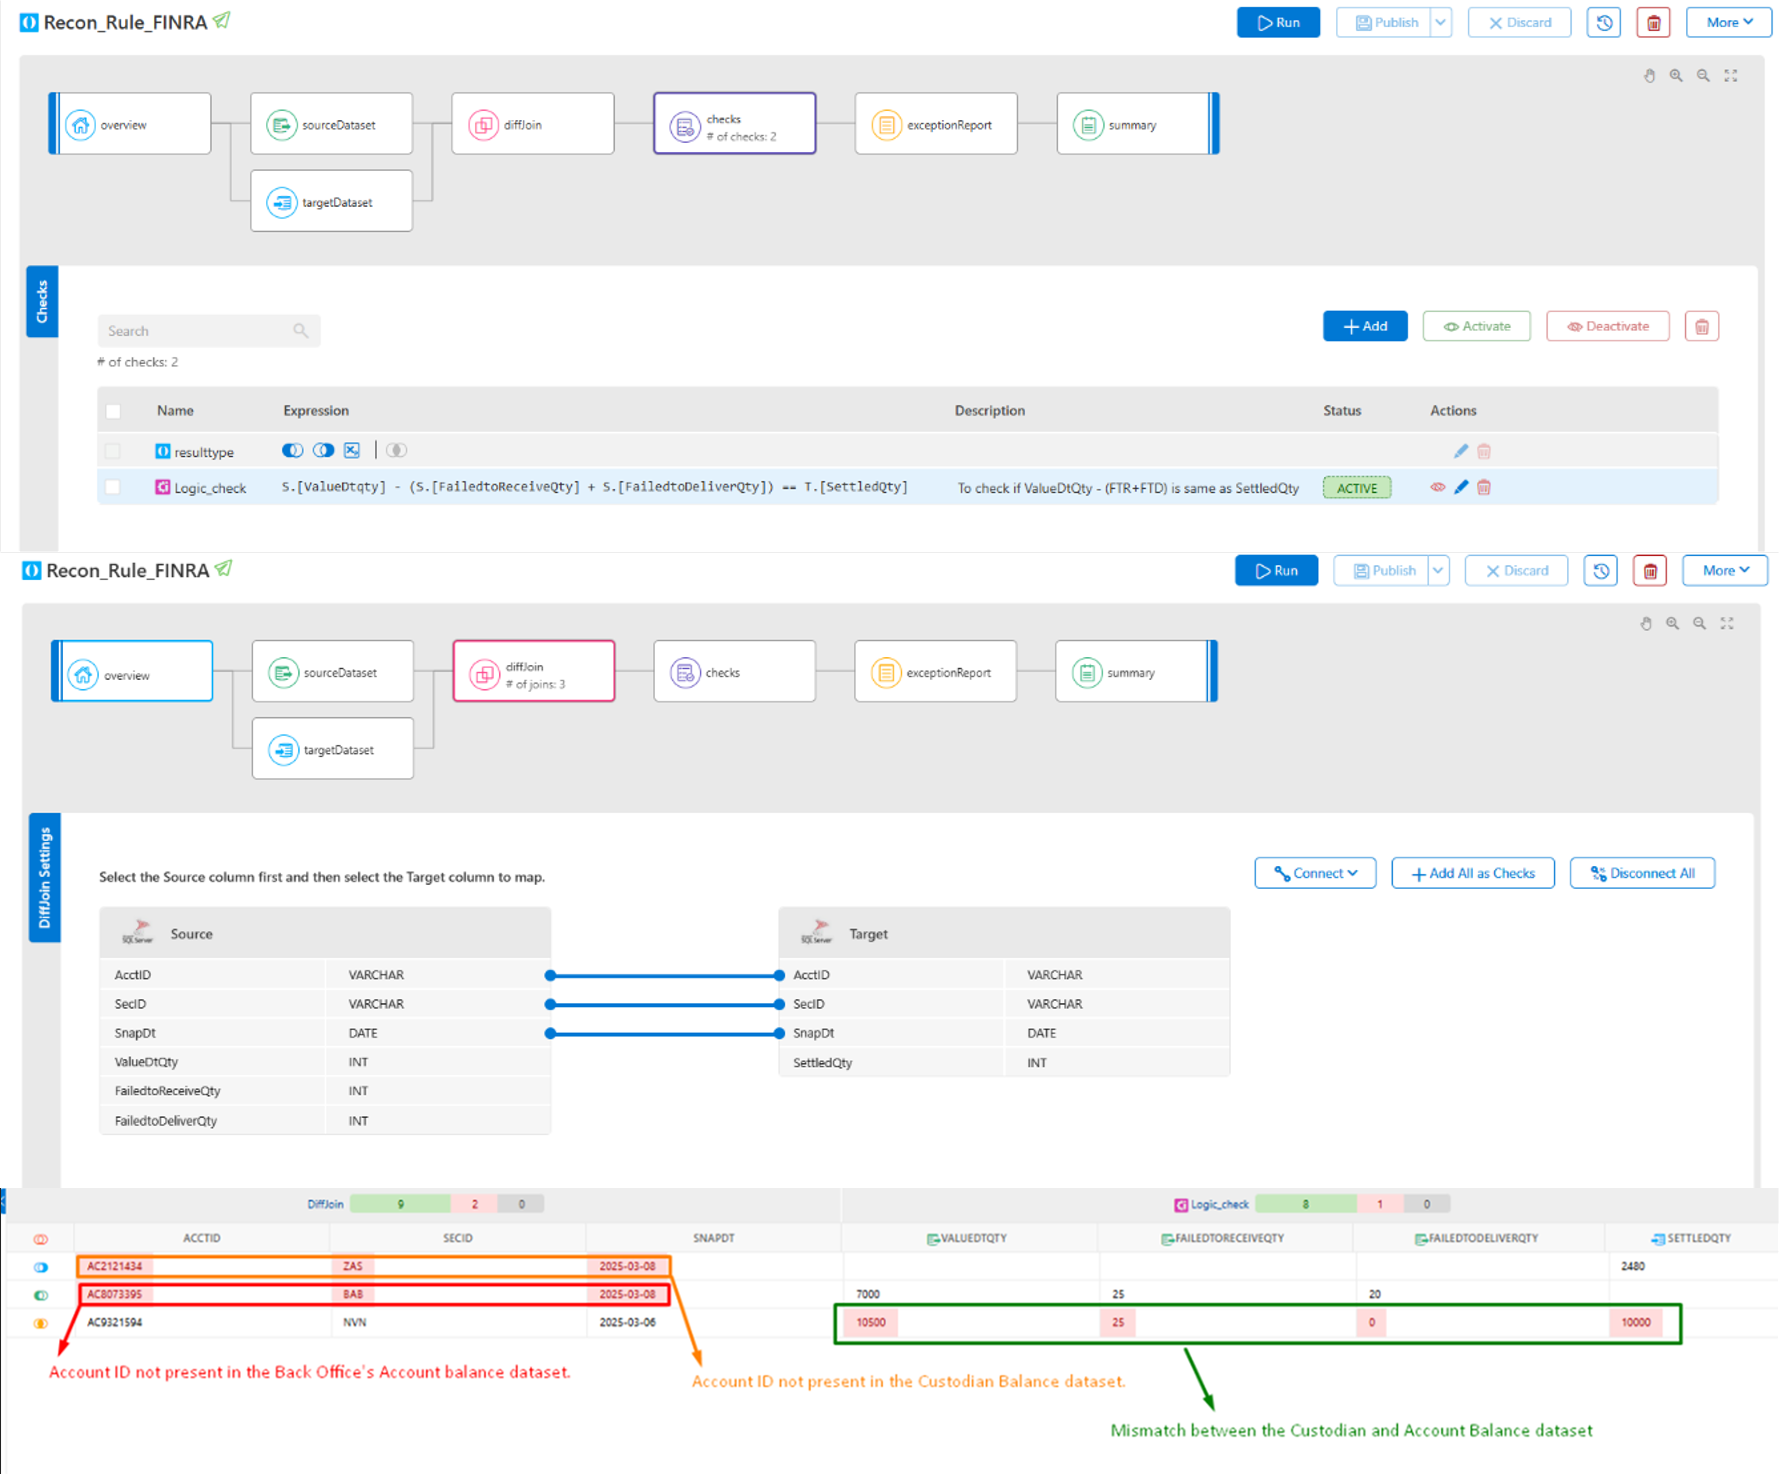Screen dimensions: 1779x1474
Task: Open the More dropdown menu
Action: [x=1727, y=22]
